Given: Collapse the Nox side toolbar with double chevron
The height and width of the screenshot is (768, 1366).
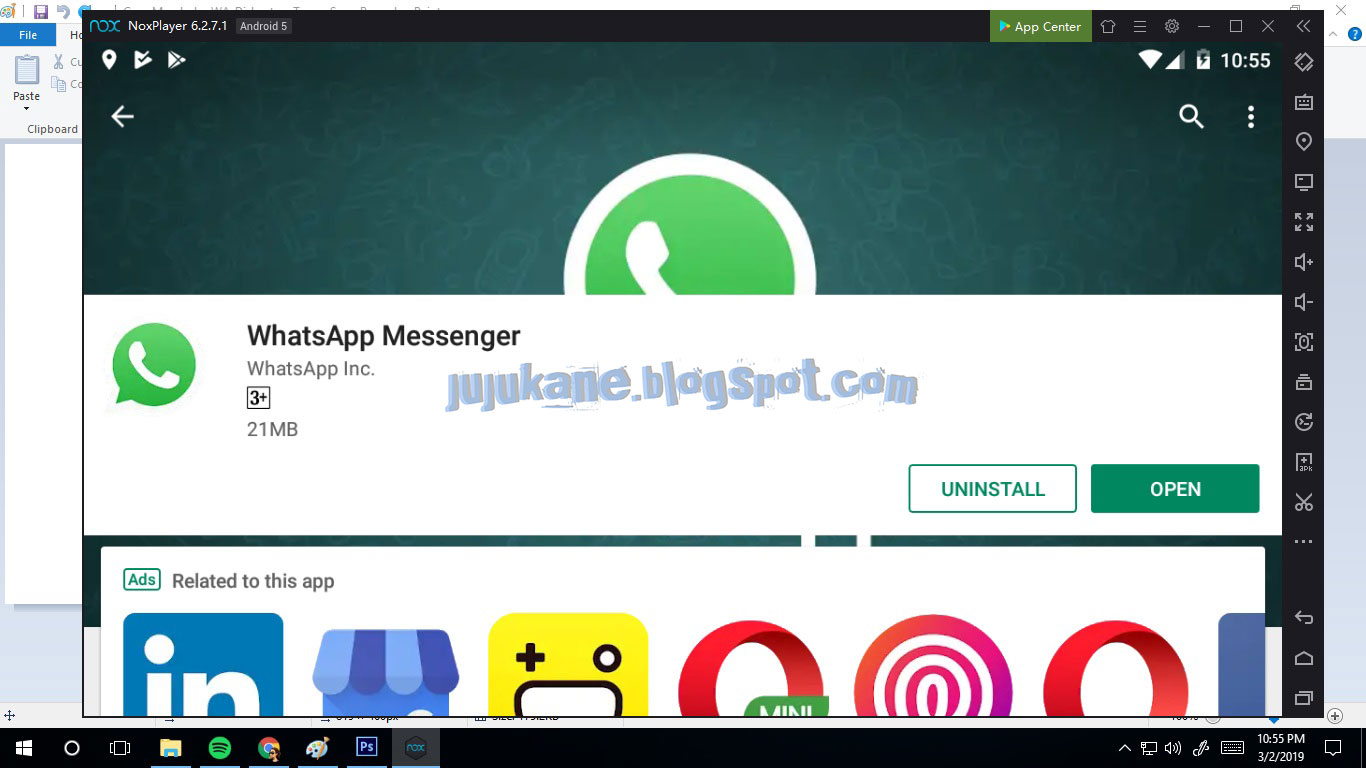Looking at the screenshot, I should (1303, 27).
